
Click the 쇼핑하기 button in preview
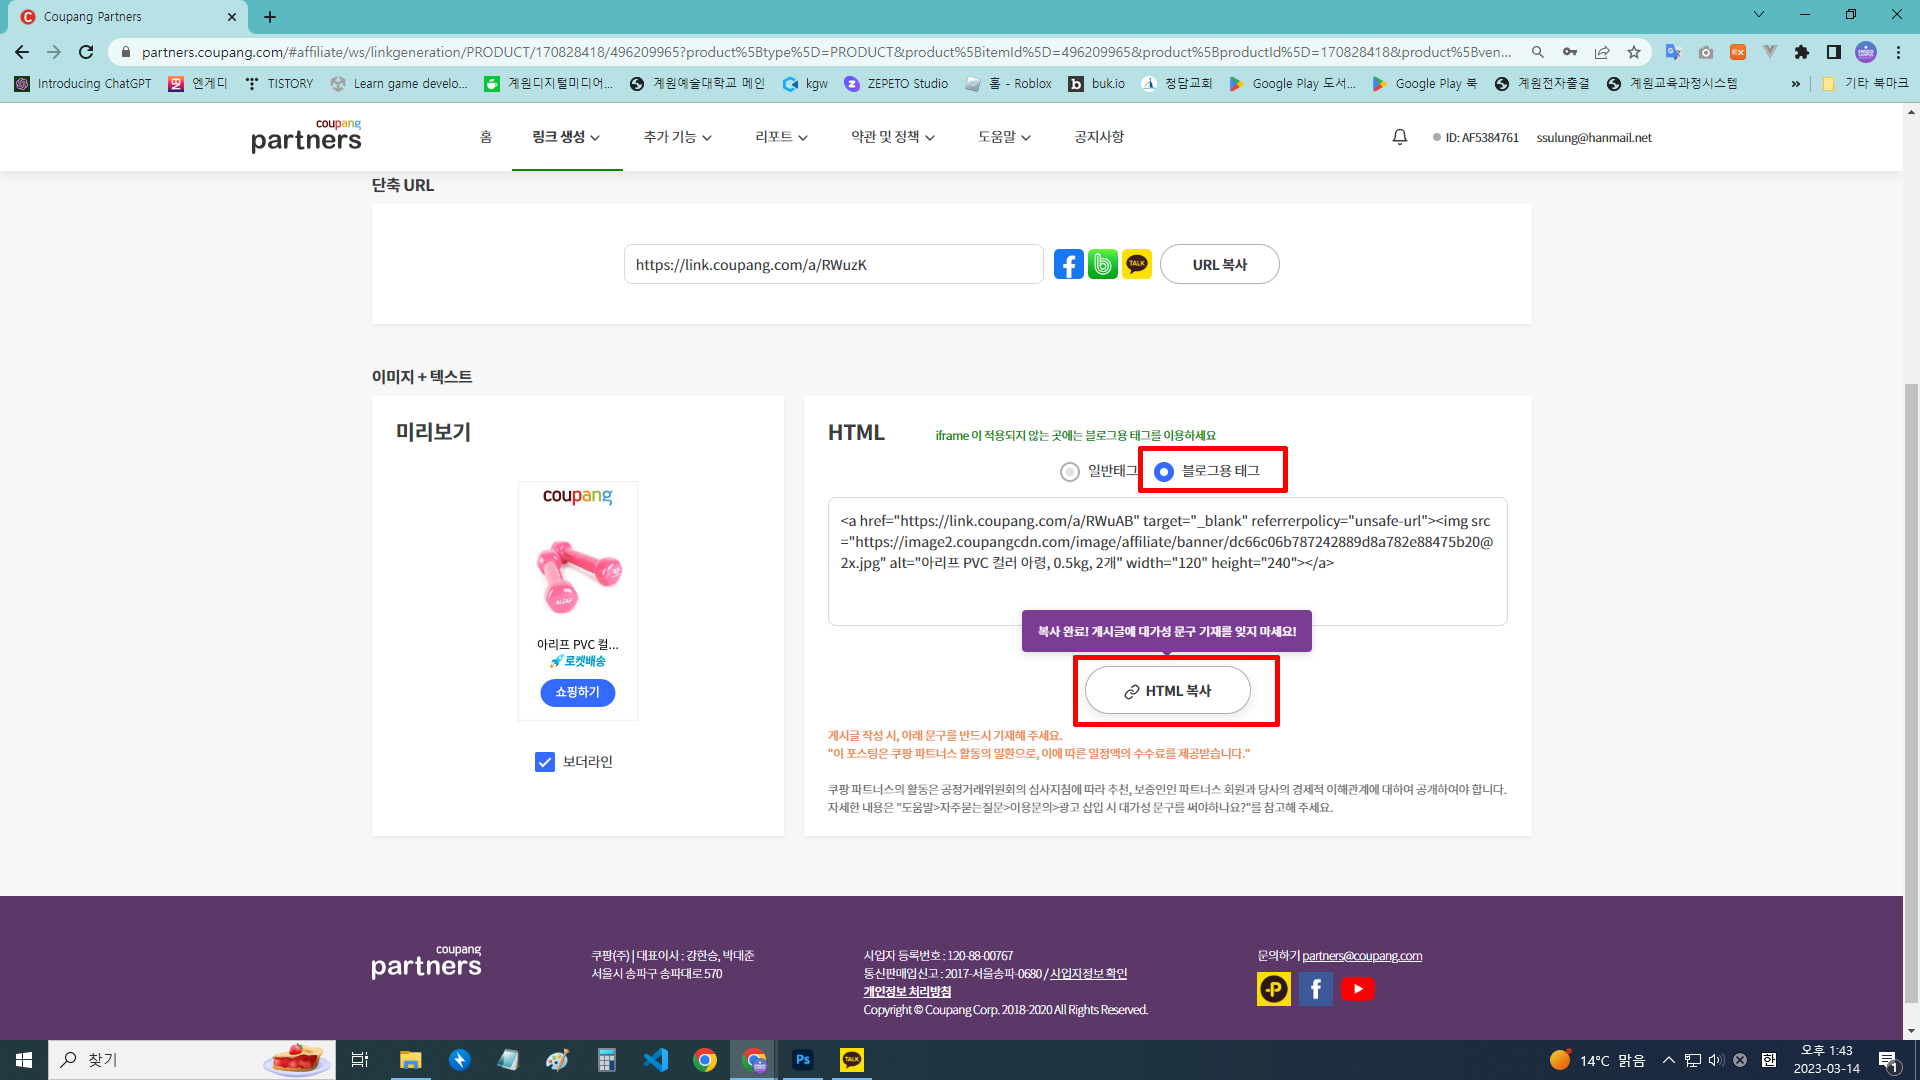[578, 692]
